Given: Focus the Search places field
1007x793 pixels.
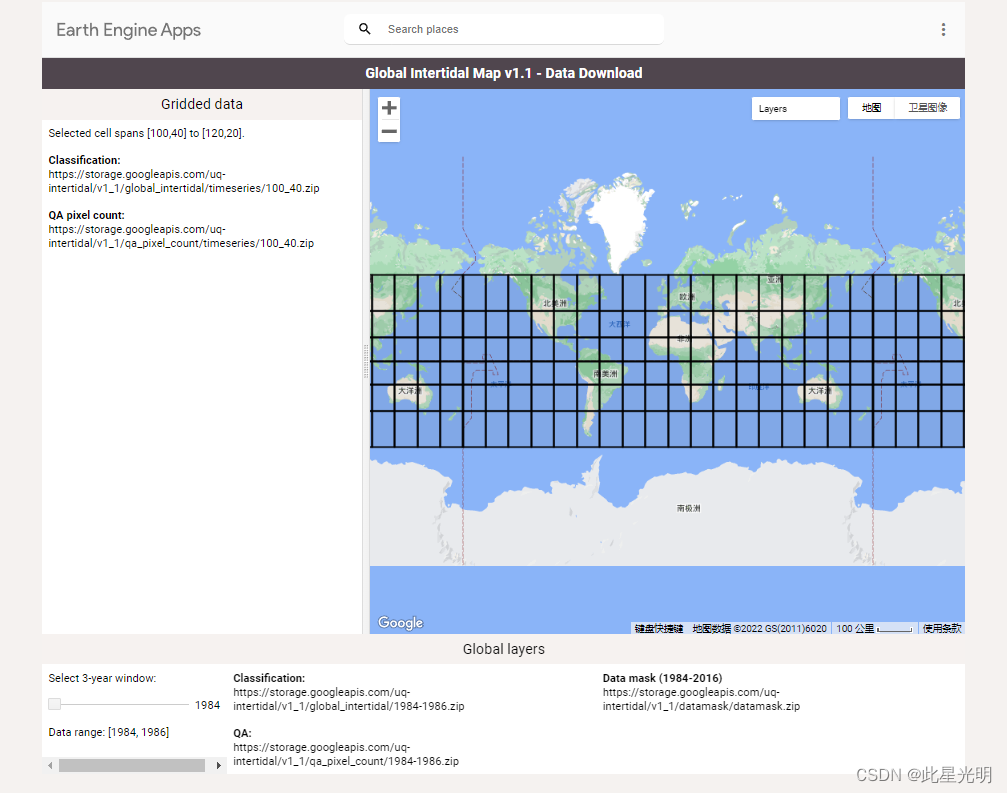Looking at the screenshot, I should 504,30.
